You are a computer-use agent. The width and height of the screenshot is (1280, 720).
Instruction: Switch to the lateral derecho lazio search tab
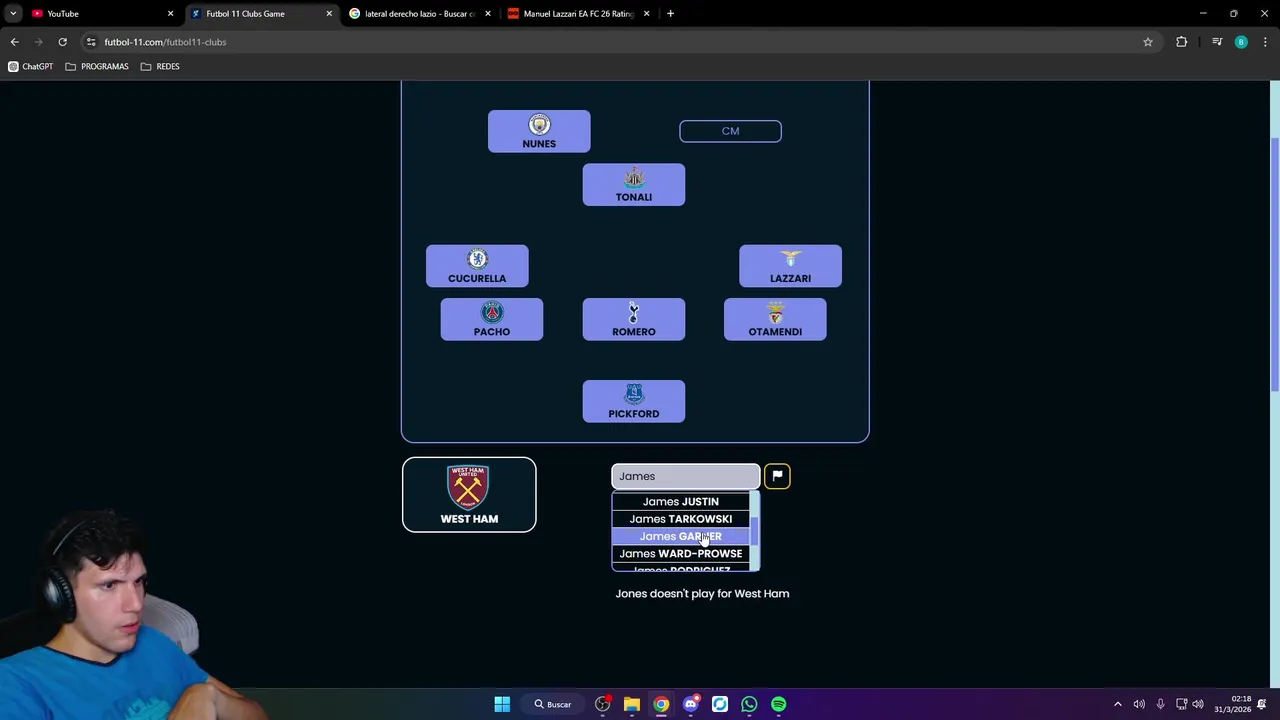(420, 14)
